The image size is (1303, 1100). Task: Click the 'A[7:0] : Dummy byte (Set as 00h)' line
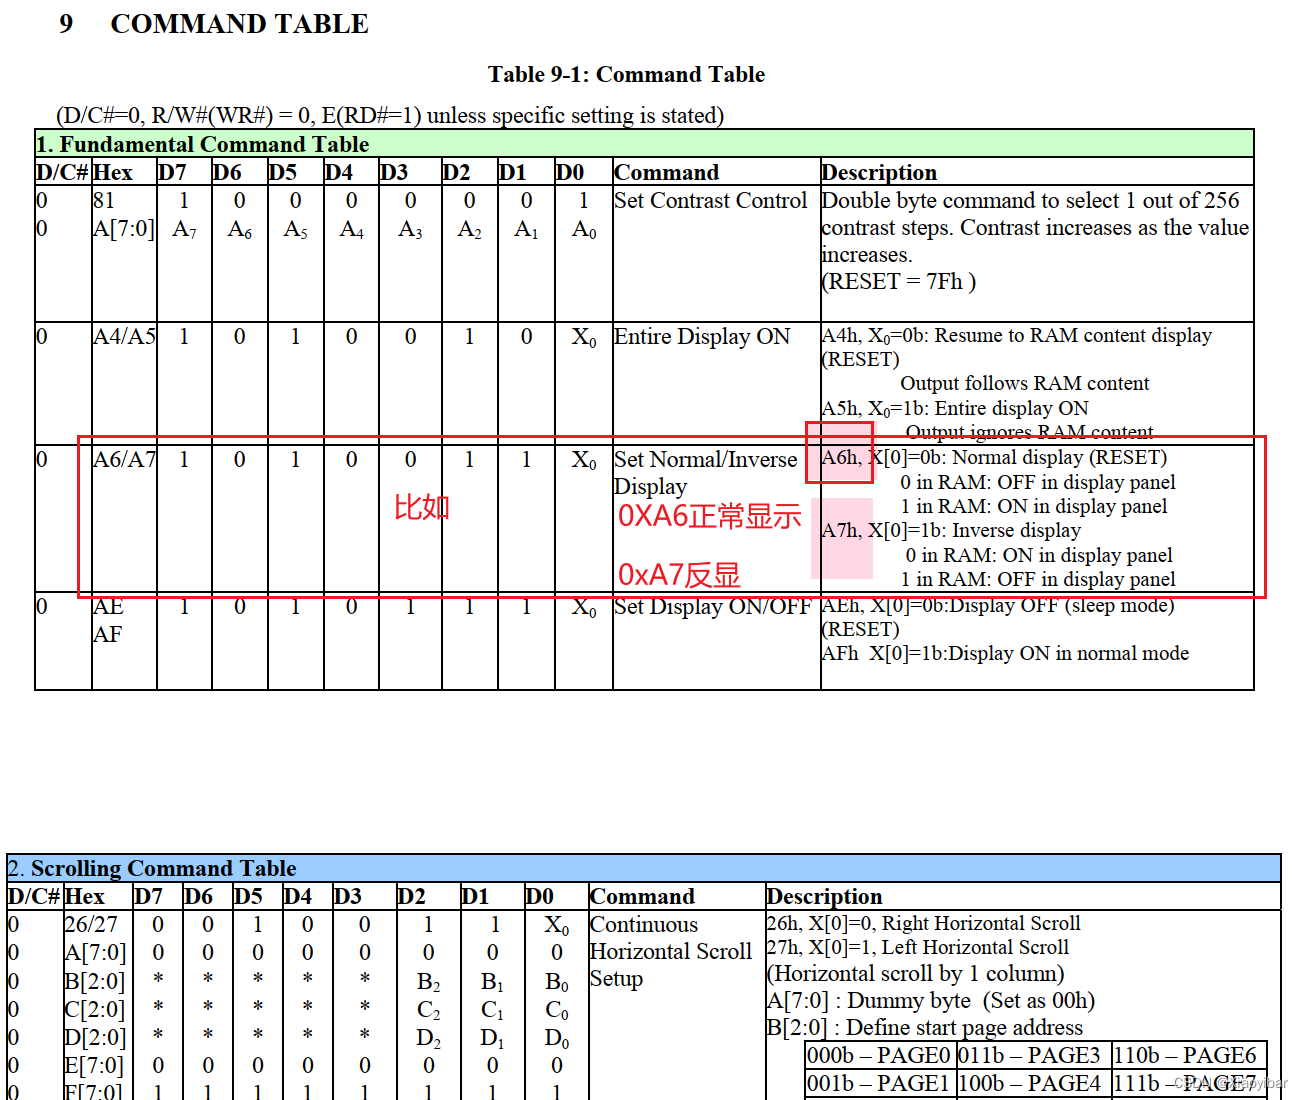coord(931,1001)
